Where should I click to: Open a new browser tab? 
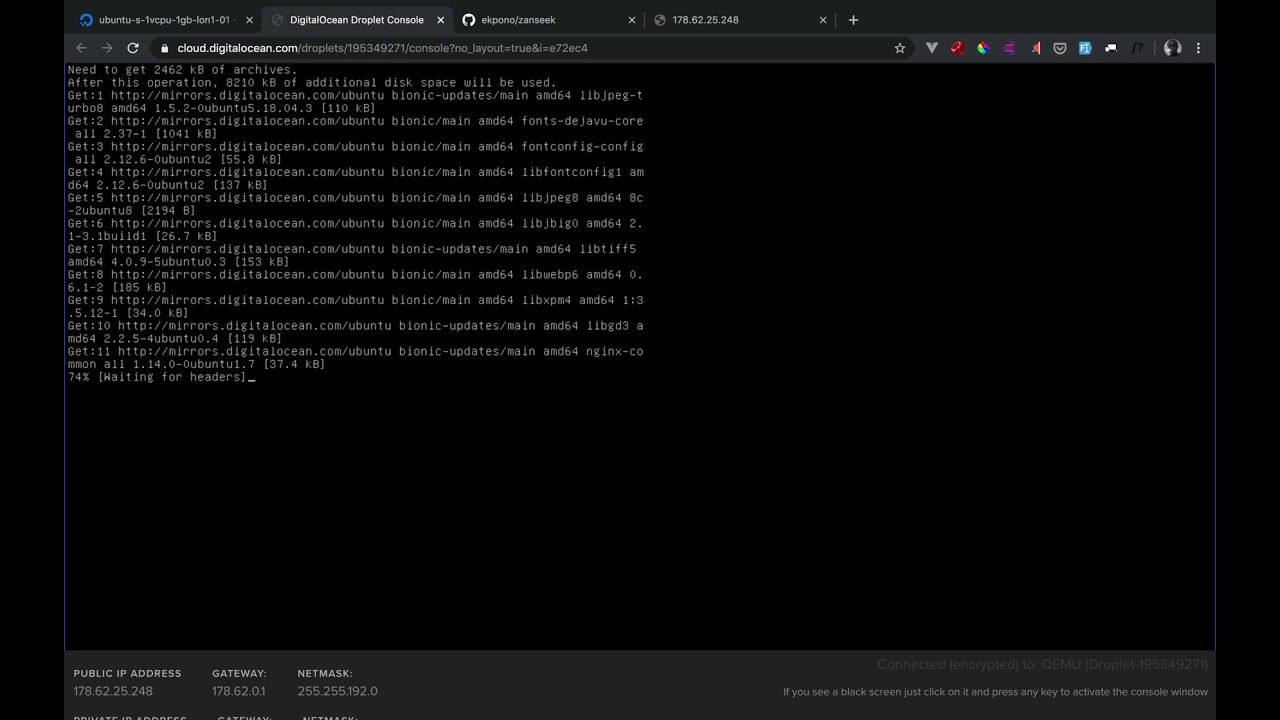853,20
